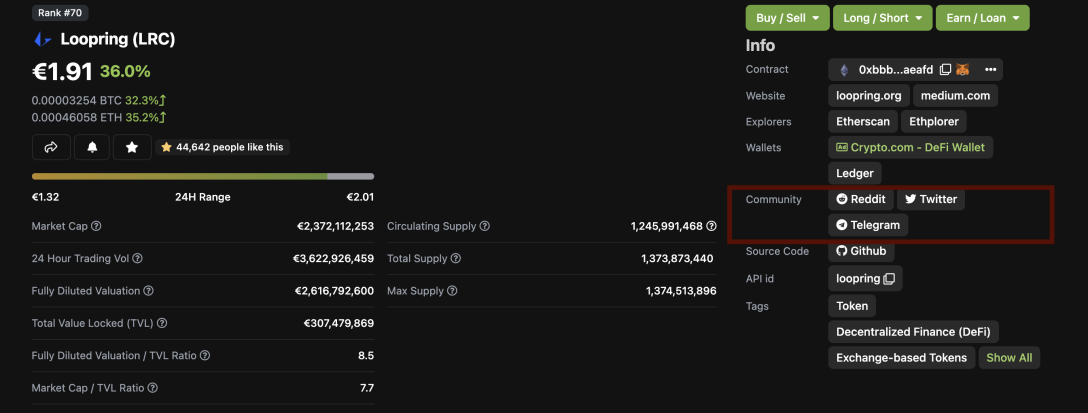This screenshot has height=413, width=1088.
Task: Click the €2,616,792,600 valuation value
Action: (x=334, y=291)
